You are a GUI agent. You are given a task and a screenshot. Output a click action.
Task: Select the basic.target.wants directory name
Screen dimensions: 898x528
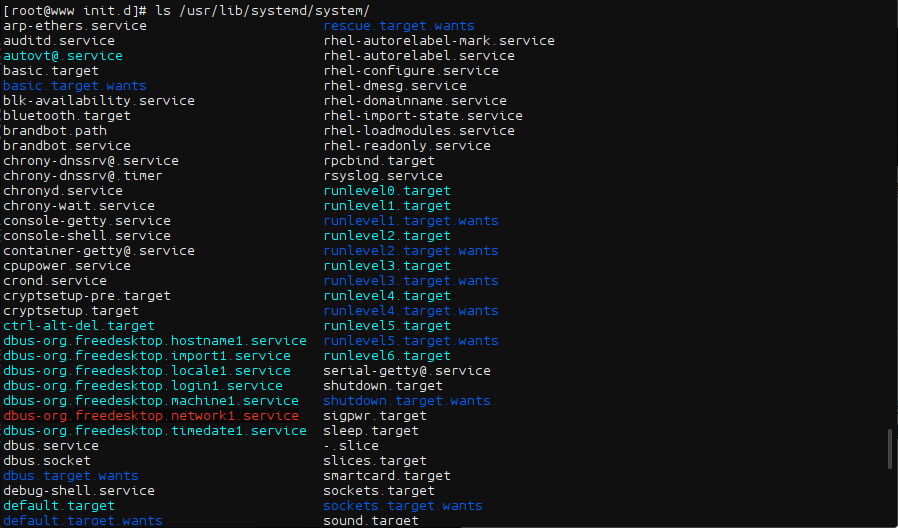[75, 85]
